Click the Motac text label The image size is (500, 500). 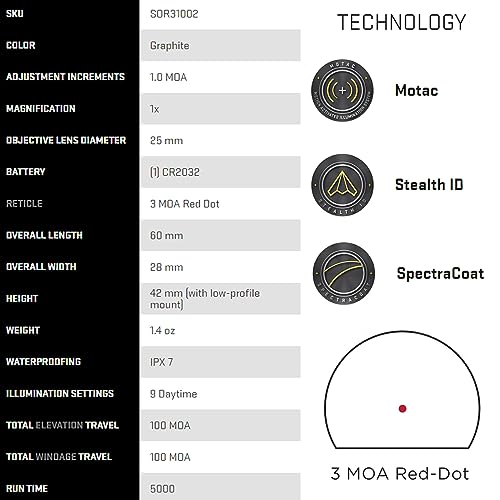coord(417,91)
